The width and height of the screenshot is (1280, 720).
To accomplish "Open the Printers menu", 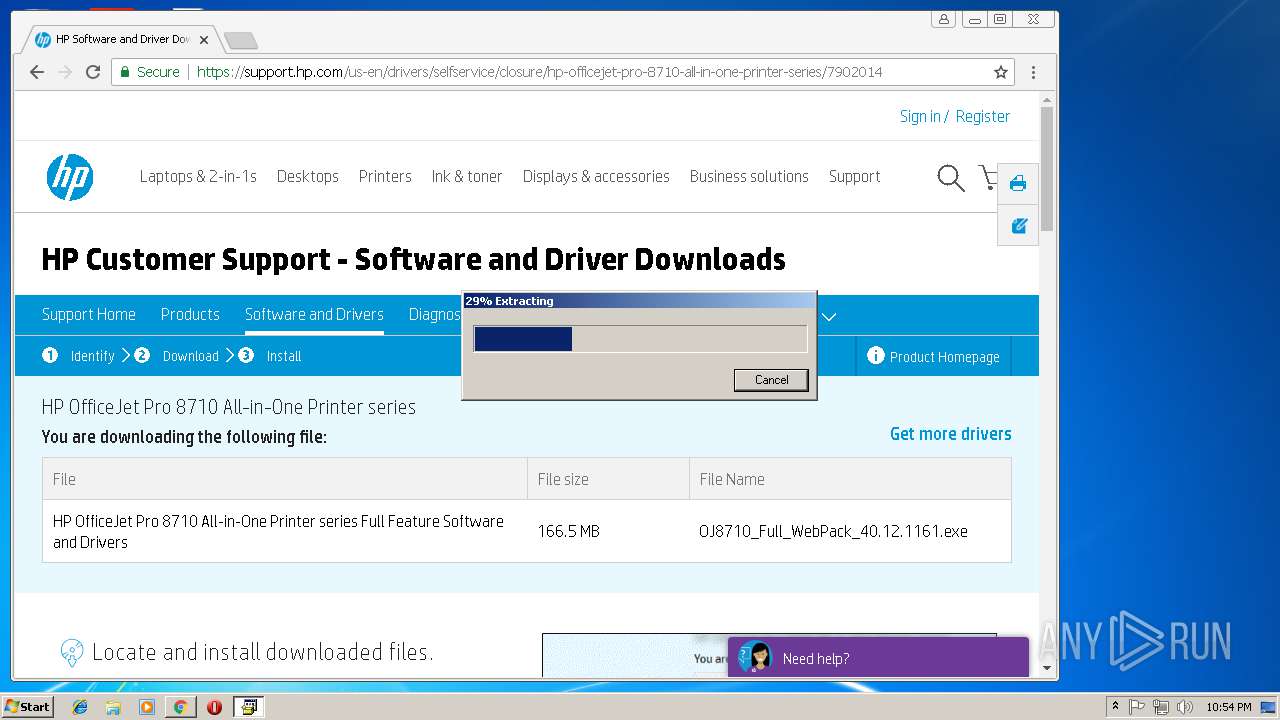I will [x=385, y=176].
